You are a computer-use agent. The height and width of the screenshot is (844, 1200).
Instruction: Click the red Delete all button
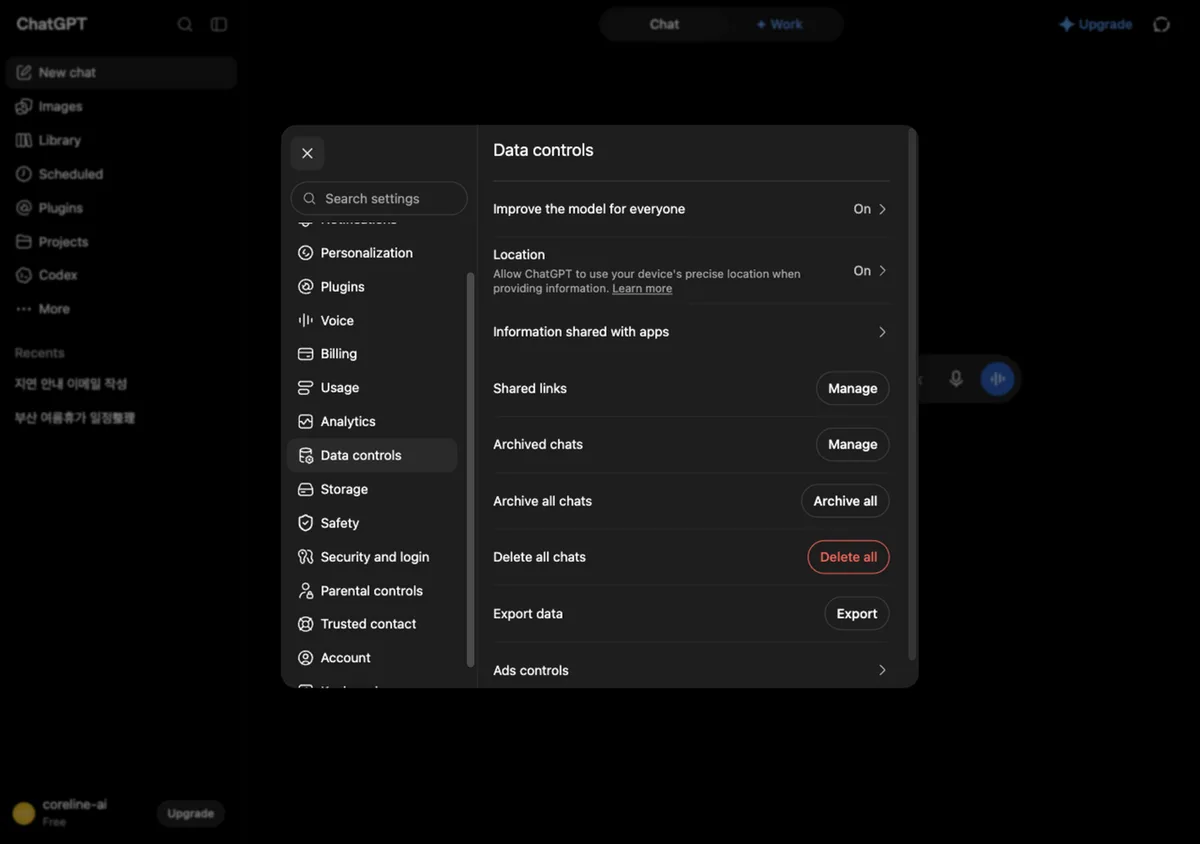pyautogui.click(x=849, y=557)
